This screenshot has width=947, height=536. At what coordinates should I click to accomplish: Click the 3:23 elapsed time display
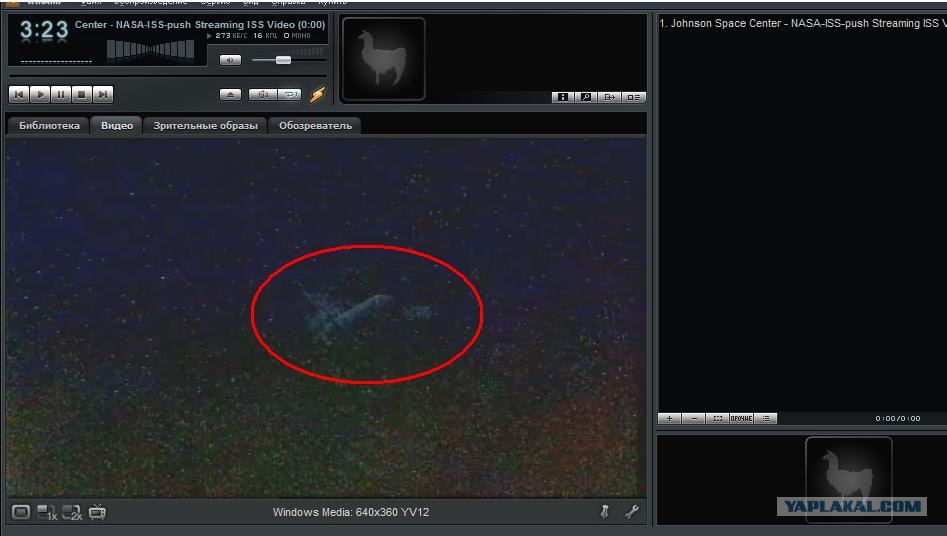tap(43, 31)
